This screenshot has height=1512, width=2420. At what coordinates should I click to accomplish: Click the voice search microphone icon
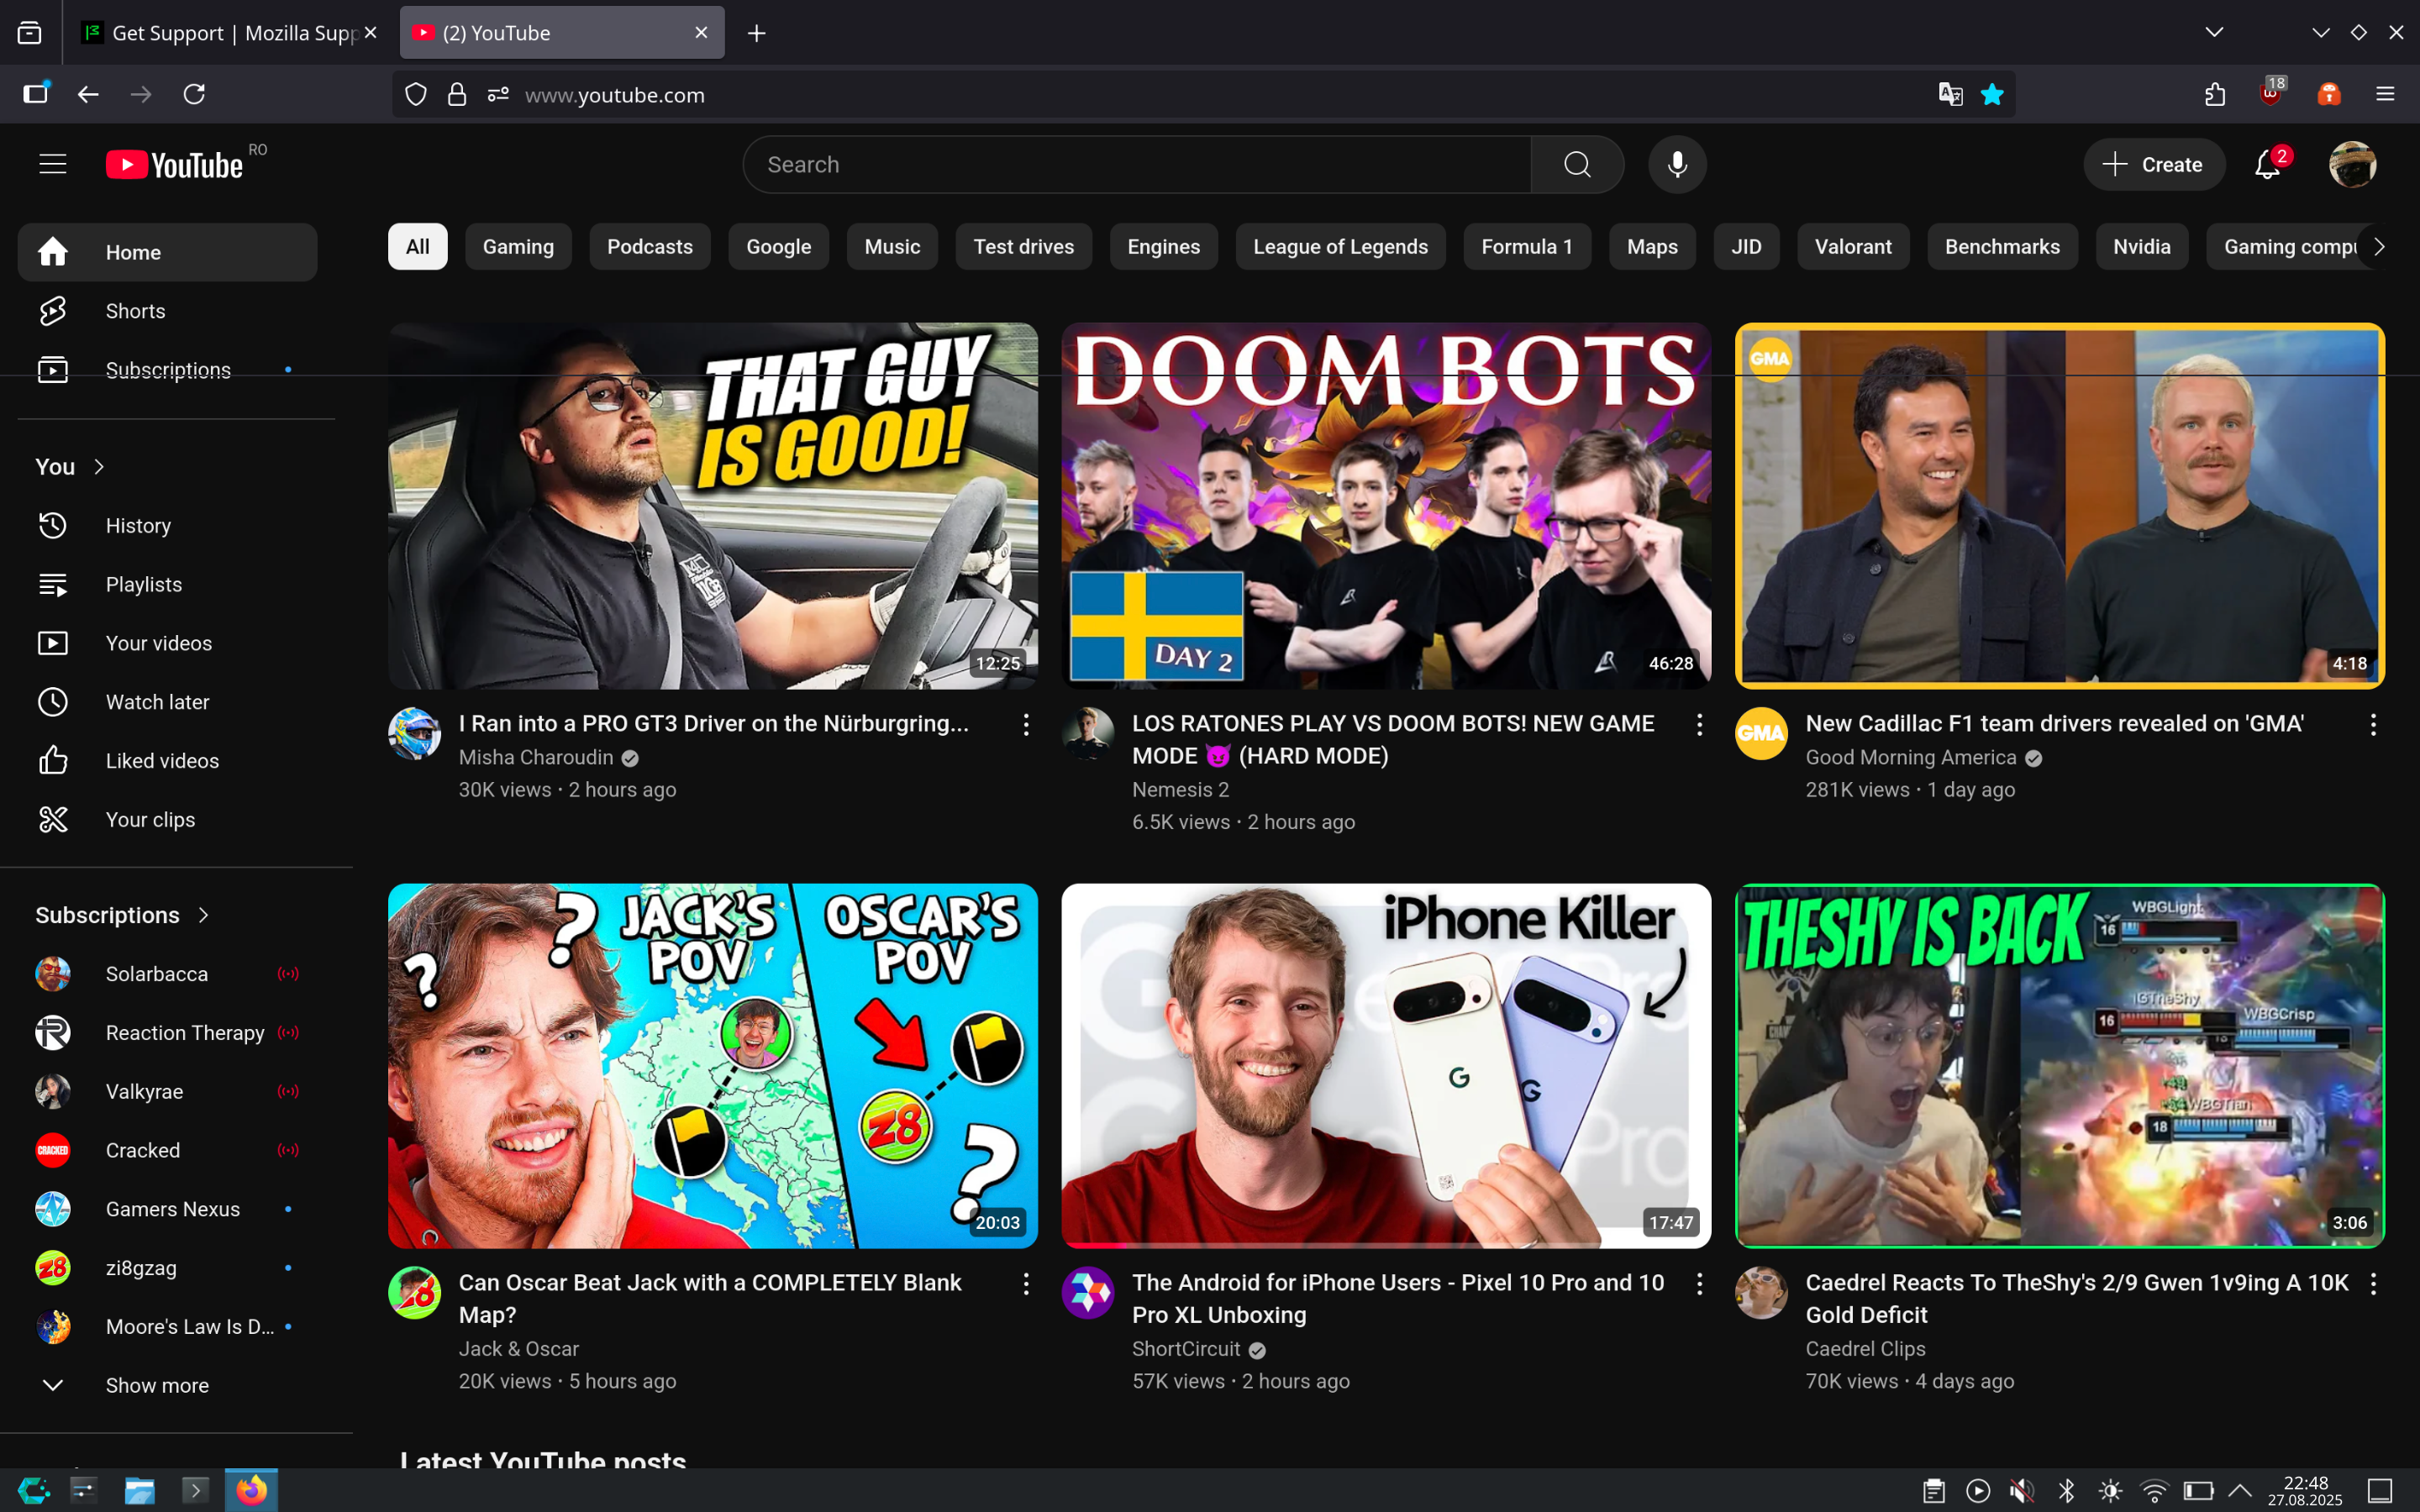(x=1677, y=164)
